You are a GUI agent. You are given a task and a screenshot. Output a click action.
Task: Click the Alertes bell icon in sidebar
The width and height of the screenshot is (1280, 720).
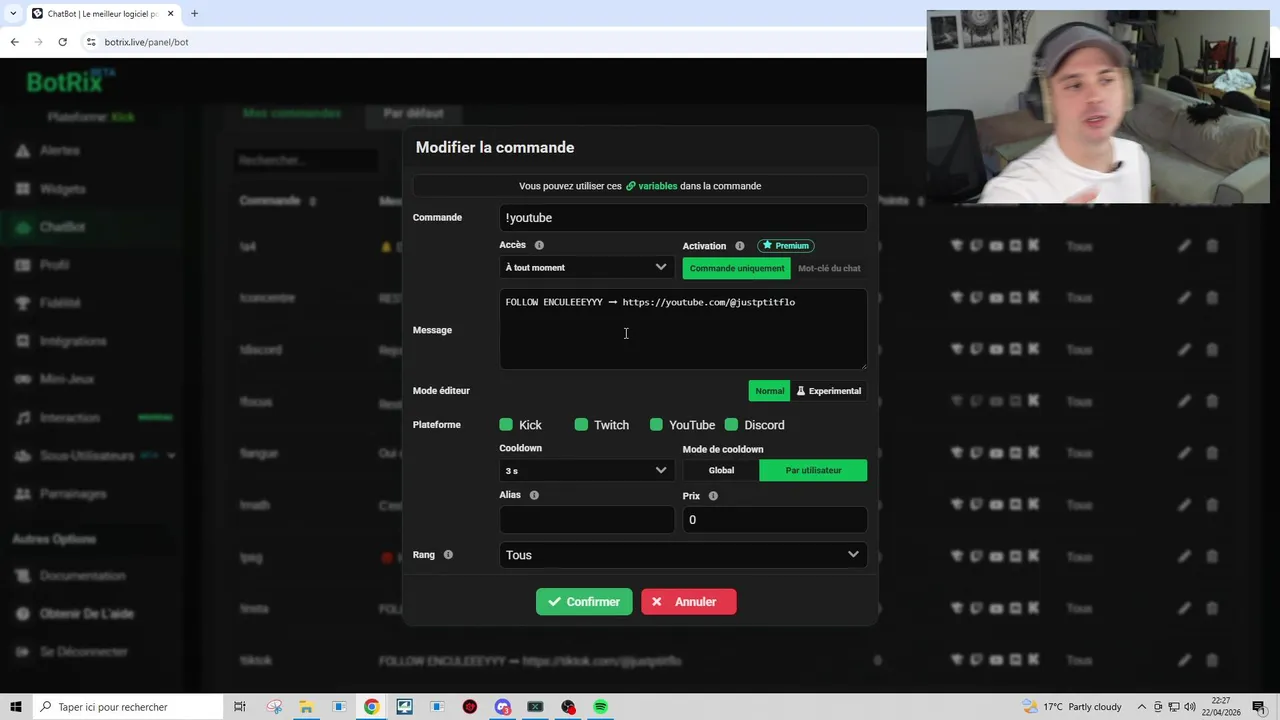tap(22, 150)
